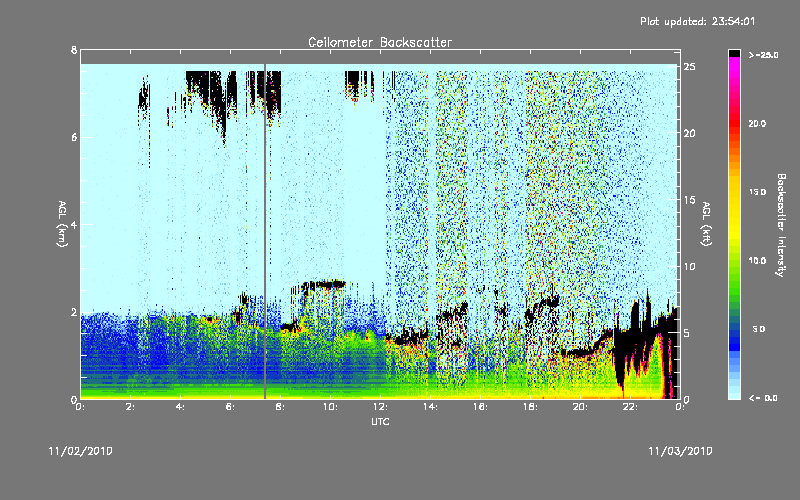The width and height of the screenshot is (800, 500).
Task: Click the 'AGL (km)' left axis label
Action: [62, 224]
